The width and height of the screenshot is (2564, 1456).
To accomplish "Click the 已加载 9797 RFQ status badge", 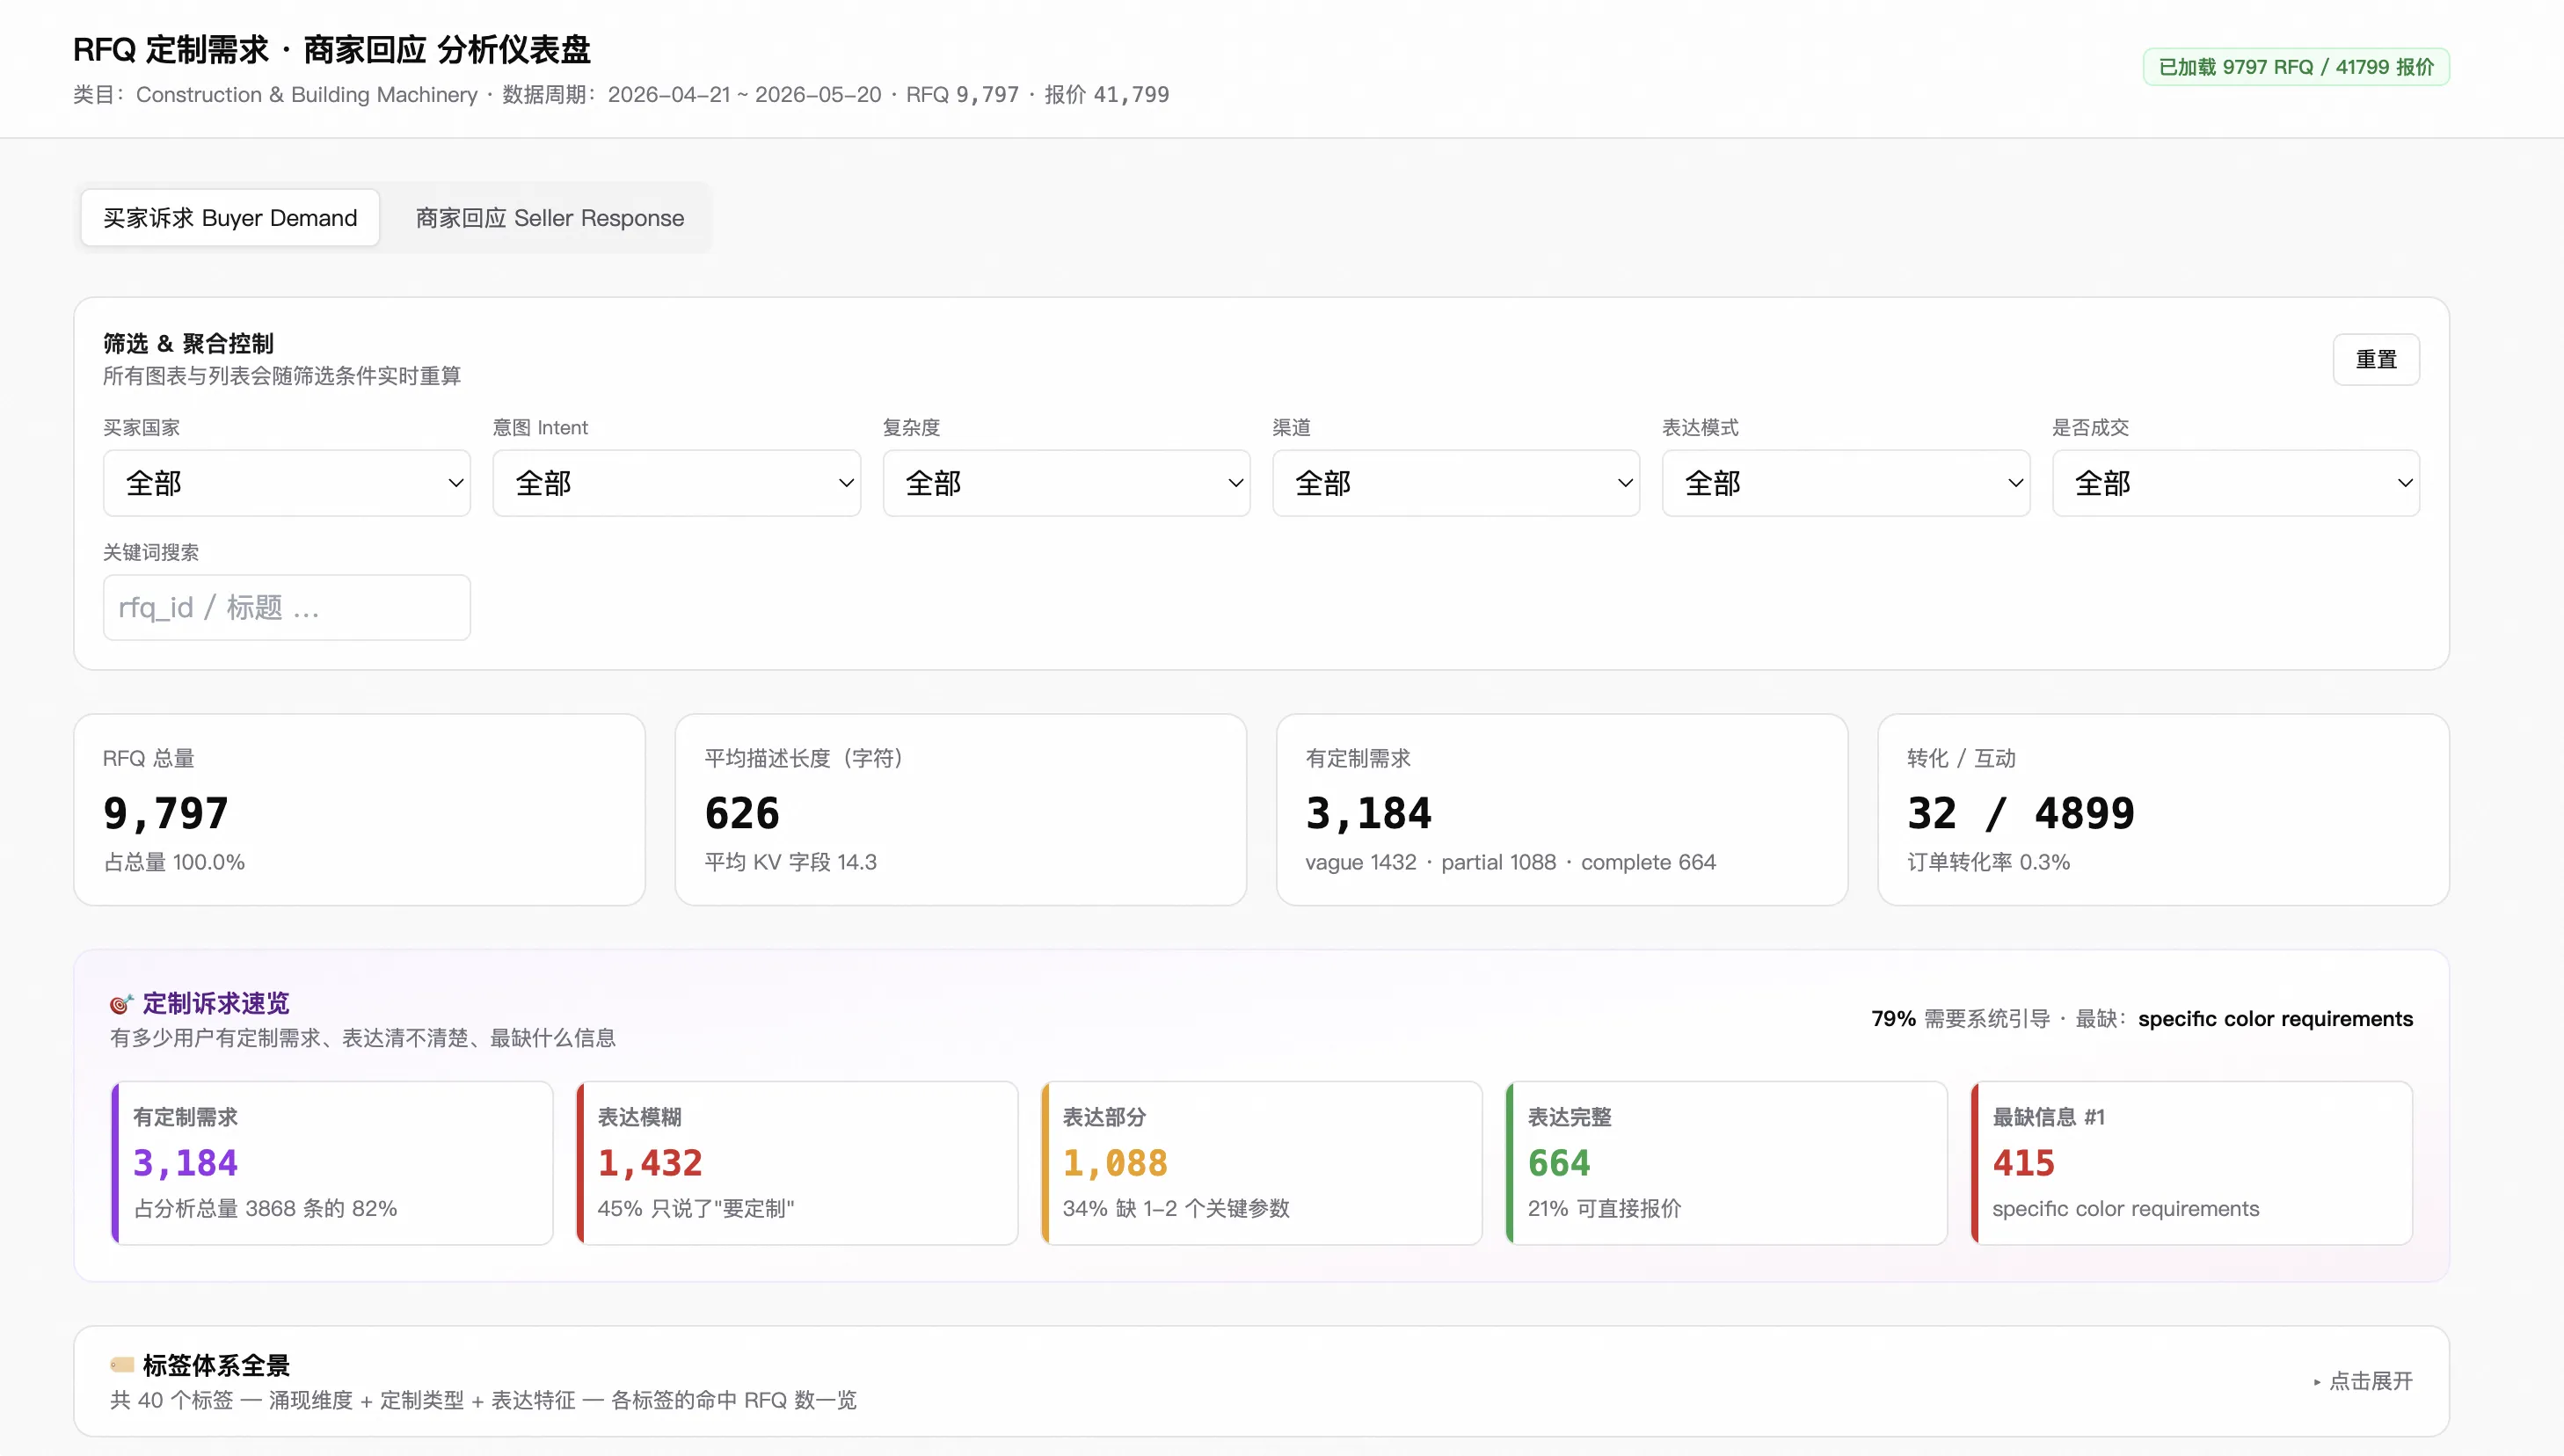I will [2296, 67].
